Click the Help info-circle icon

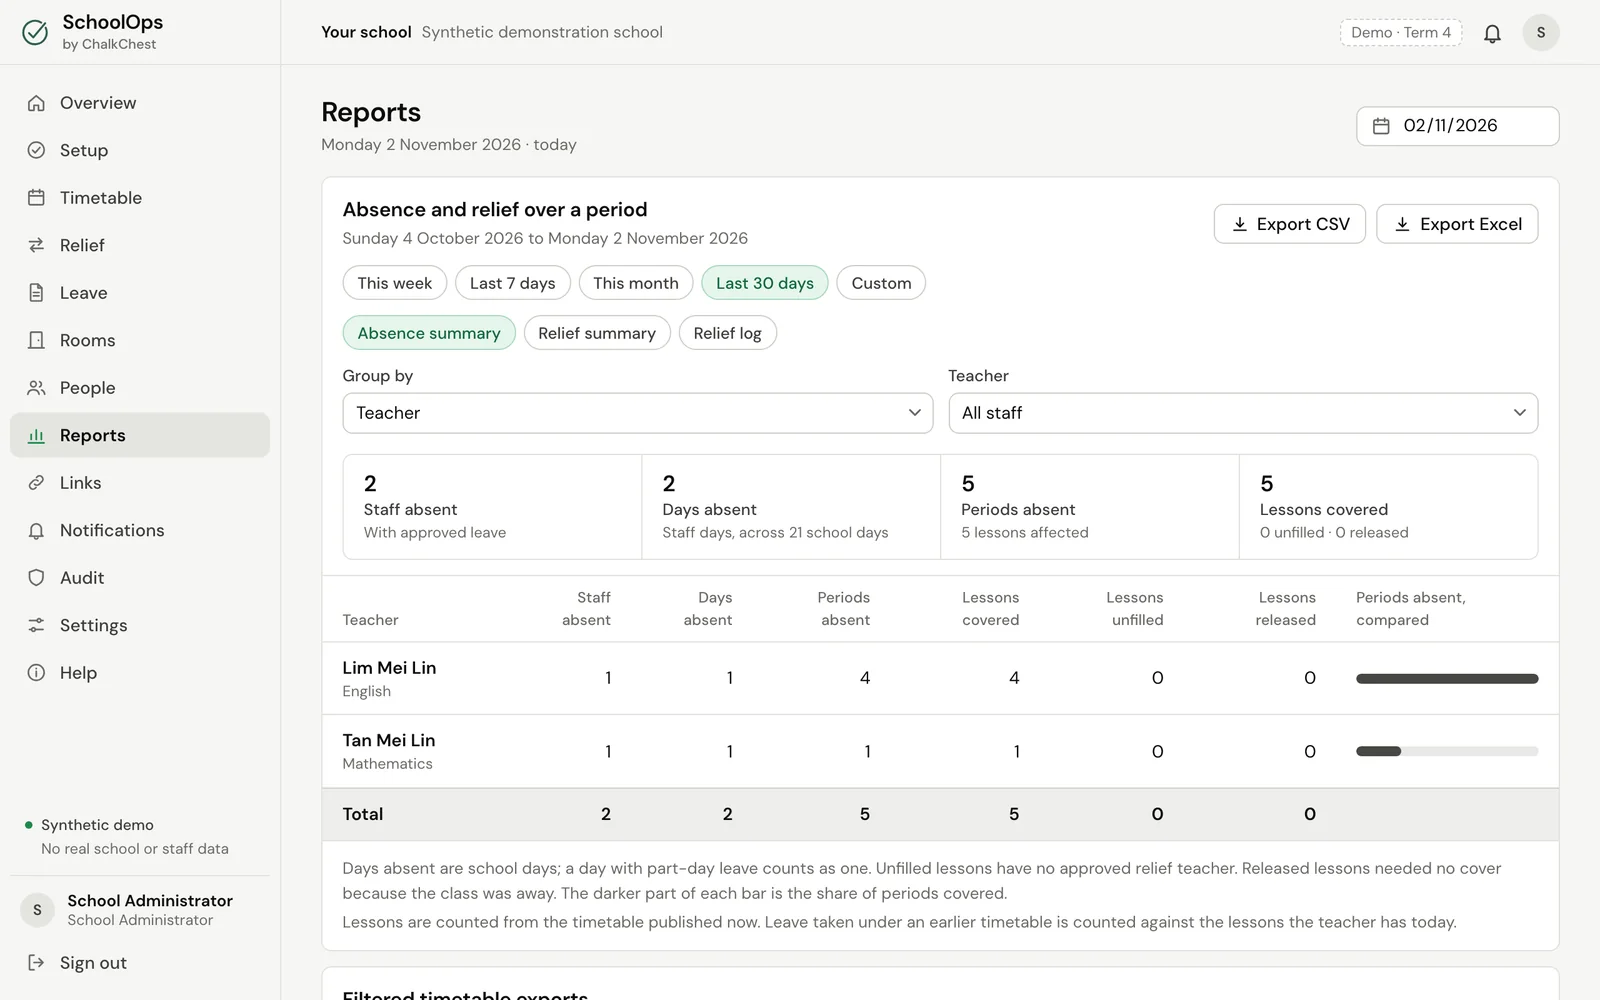click(36, 673)
